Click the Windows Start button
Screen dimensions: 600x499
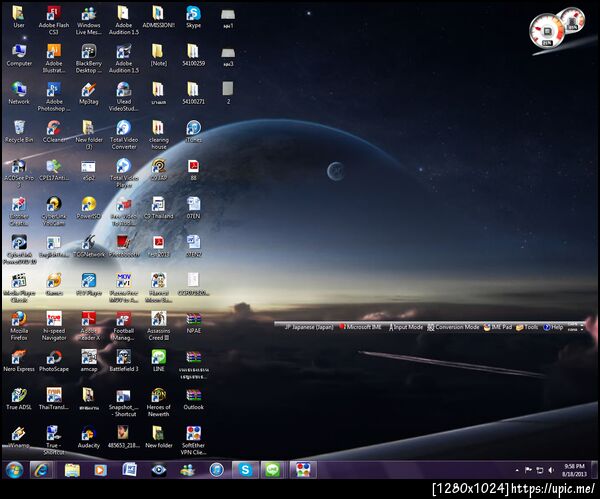[x=14, y=470]
